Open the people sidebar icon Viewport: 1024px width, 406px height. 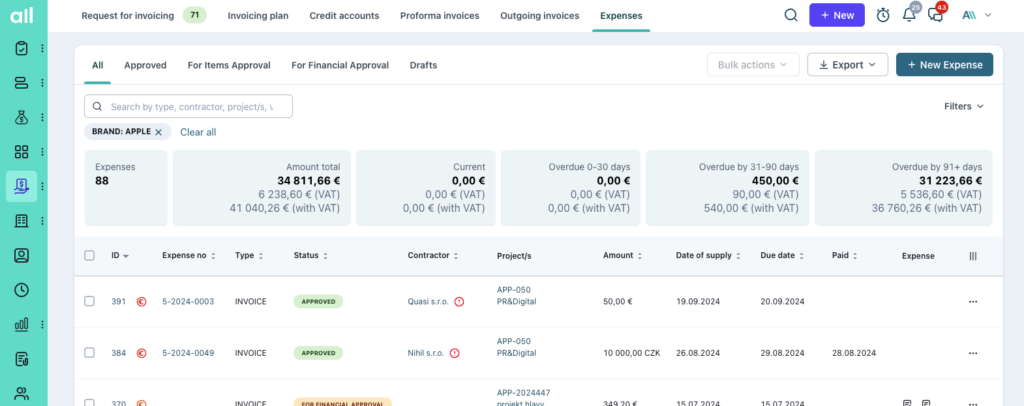pos(22,393)
